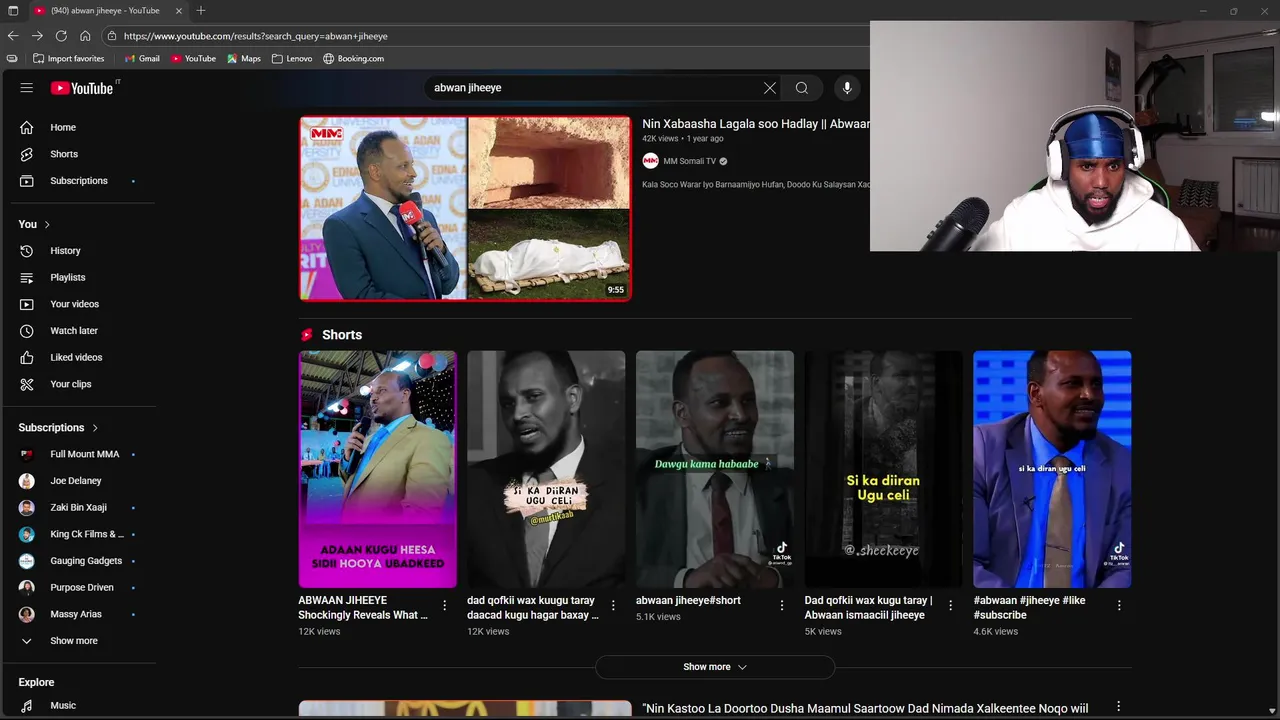Open the #abwaan #jiheeye #like #subscribe title
The image size is (1280, 720).
[x=1029, y=608]
